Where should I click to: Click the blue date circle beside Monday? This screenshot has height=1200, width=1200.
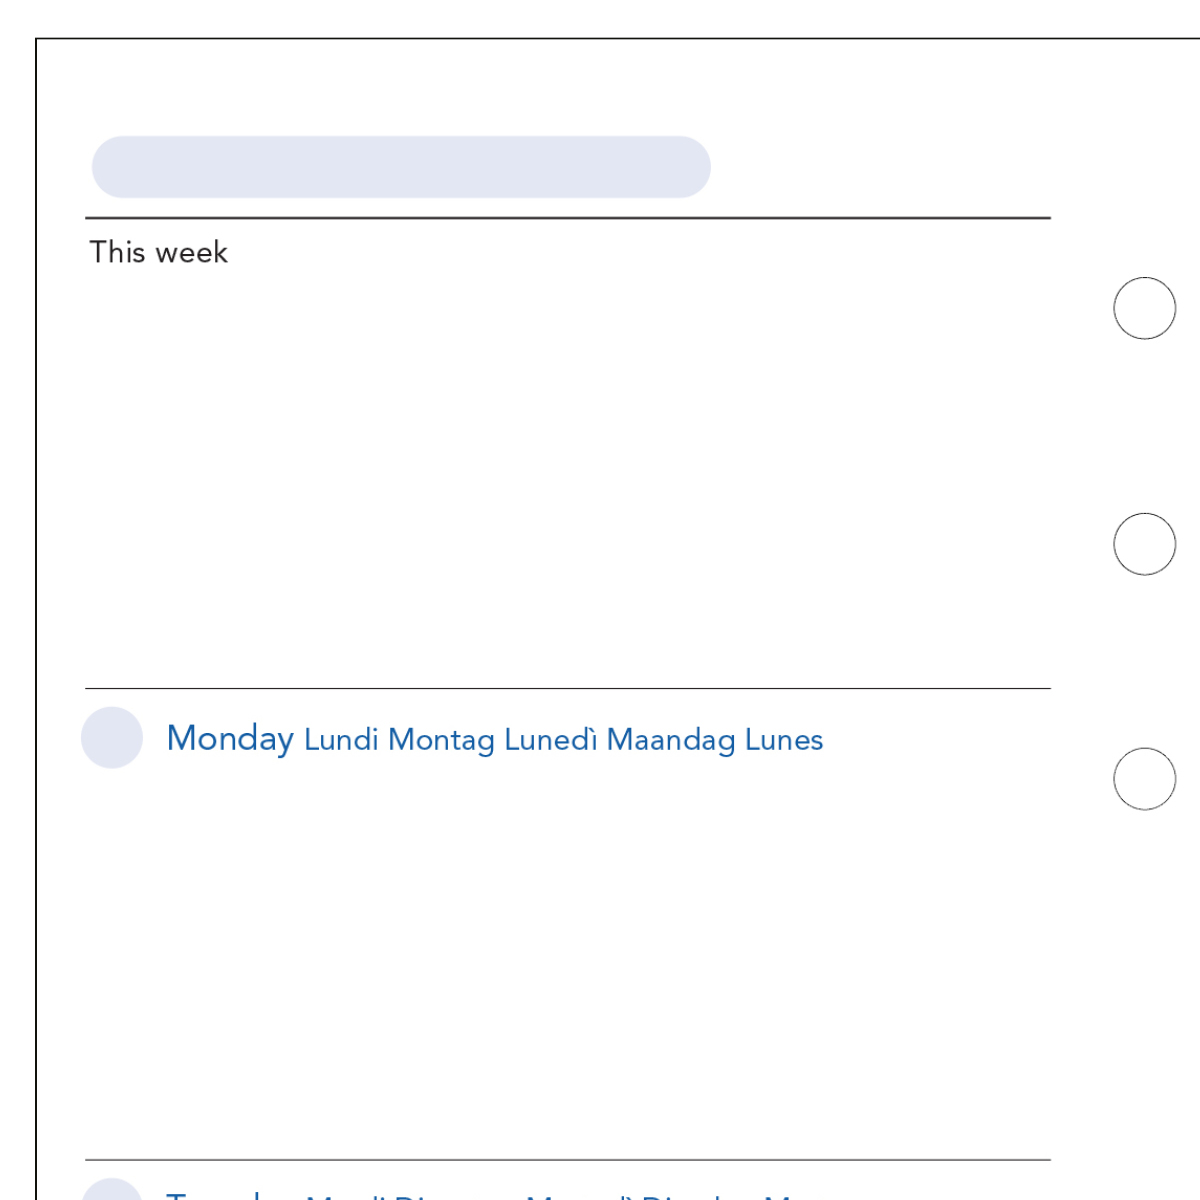(112, 738)
